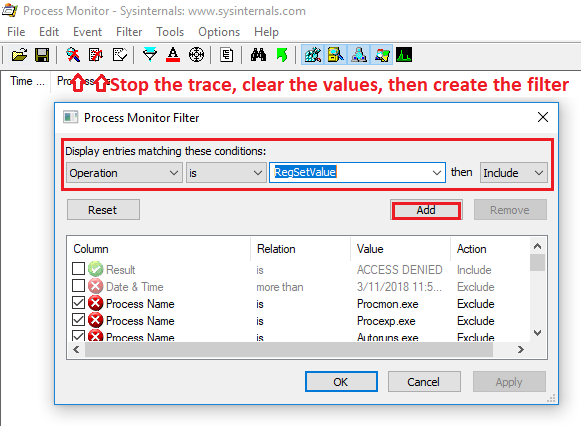Click the filter list horizontal scrollbar thumb

pyautogui.click(x=289, y=349)
